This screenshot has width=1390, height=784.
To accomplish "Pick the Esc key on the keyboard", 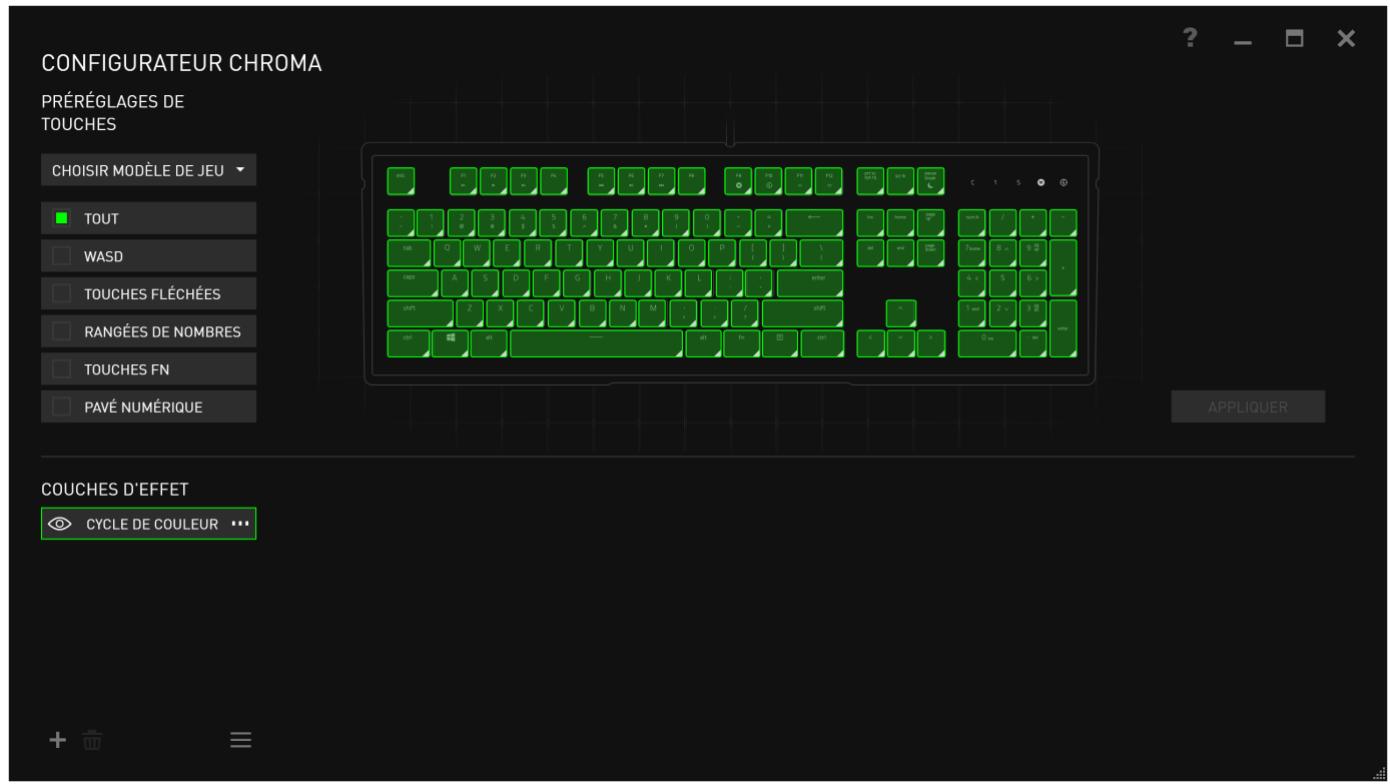I will 401,181.
